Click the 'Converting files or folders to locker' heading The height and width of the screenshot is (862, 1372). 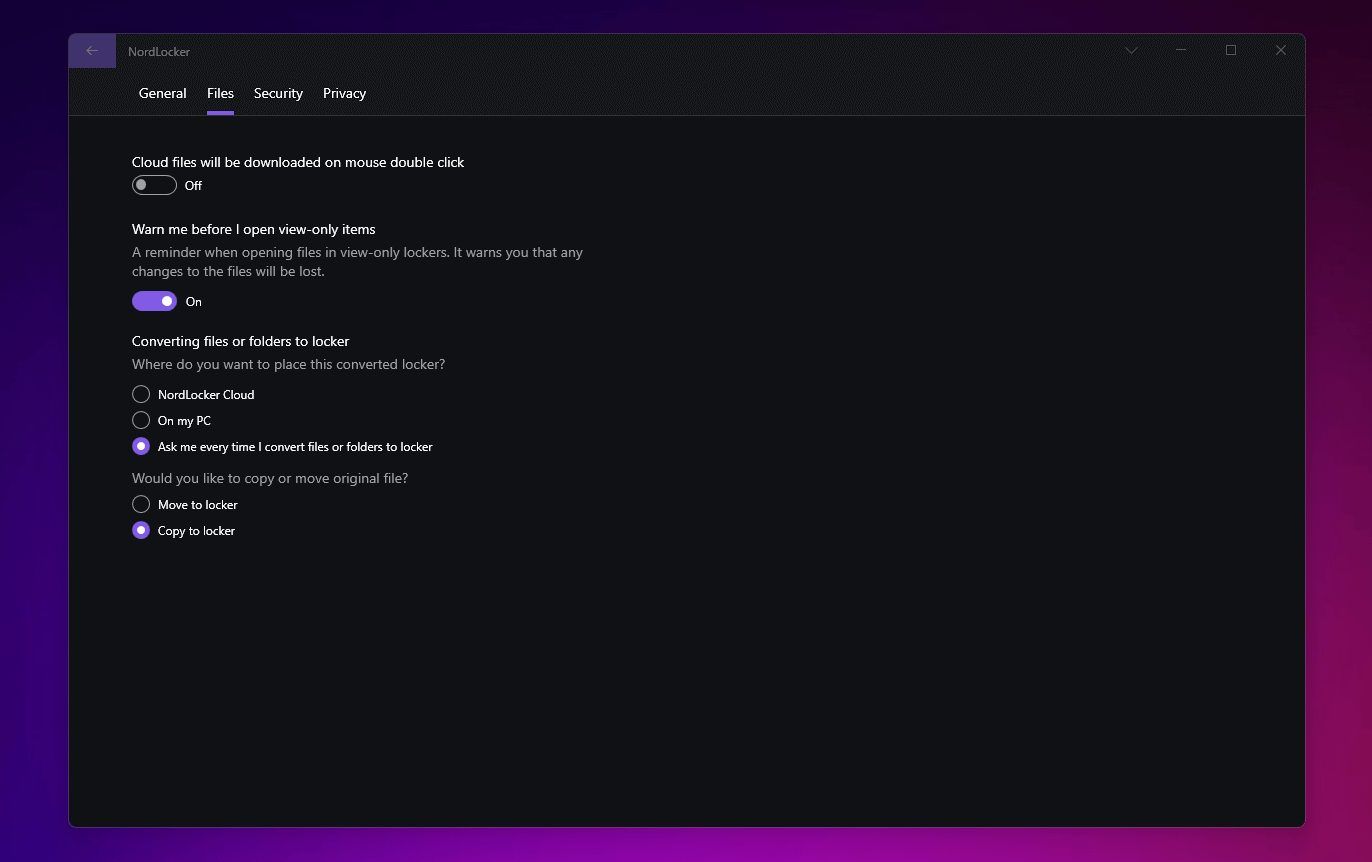(240, 341)
